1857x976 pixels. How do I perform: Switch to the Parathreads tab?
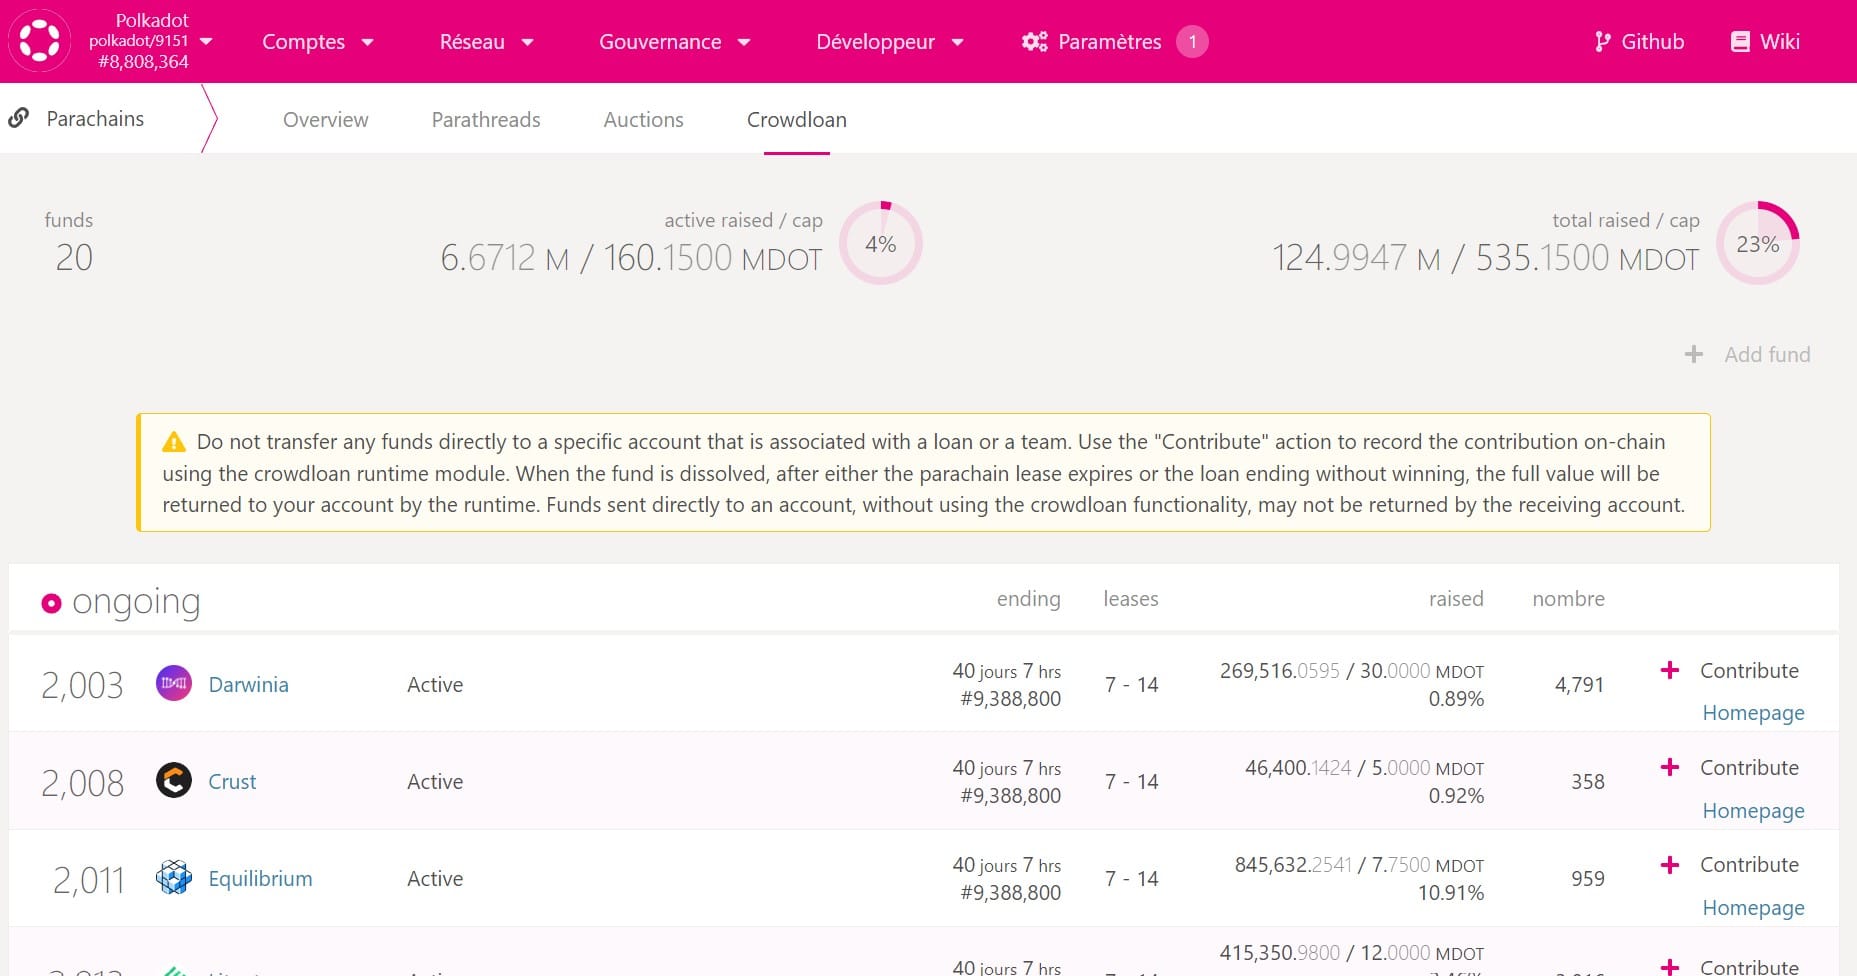486,120
